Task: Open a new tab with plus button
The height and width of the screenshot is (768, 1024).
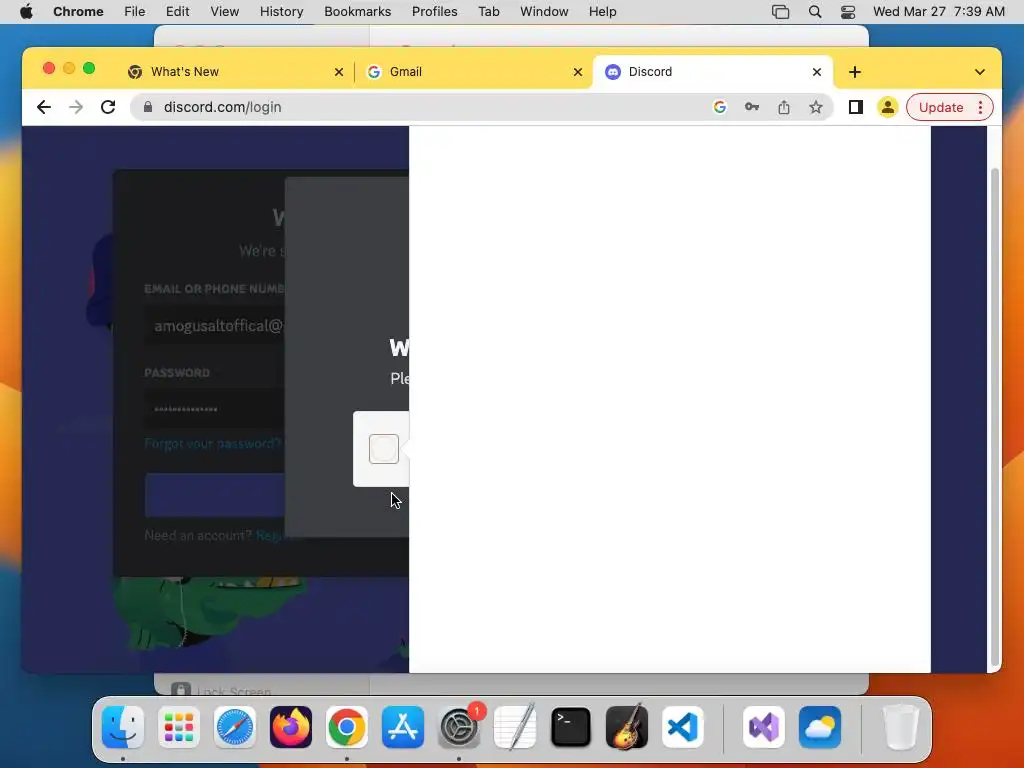Action: coord(855,72)
